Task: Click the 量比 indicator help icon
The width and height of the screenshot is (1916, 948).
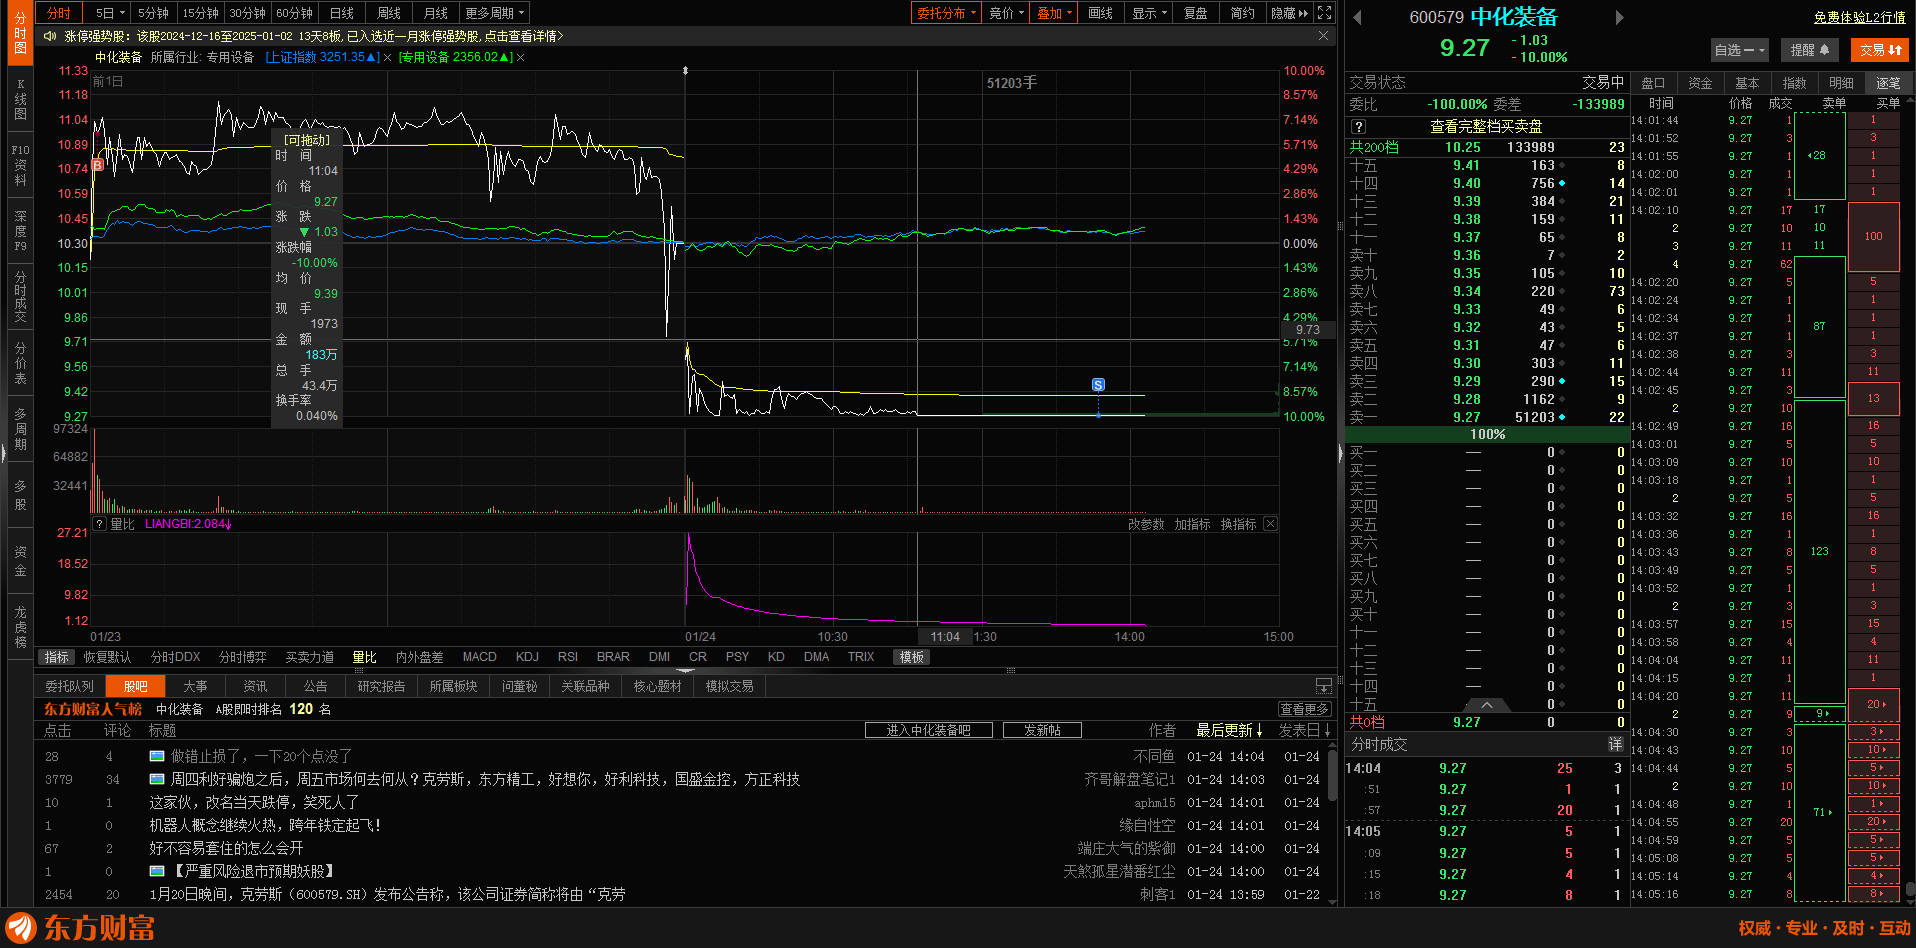Action: (99, 524)
